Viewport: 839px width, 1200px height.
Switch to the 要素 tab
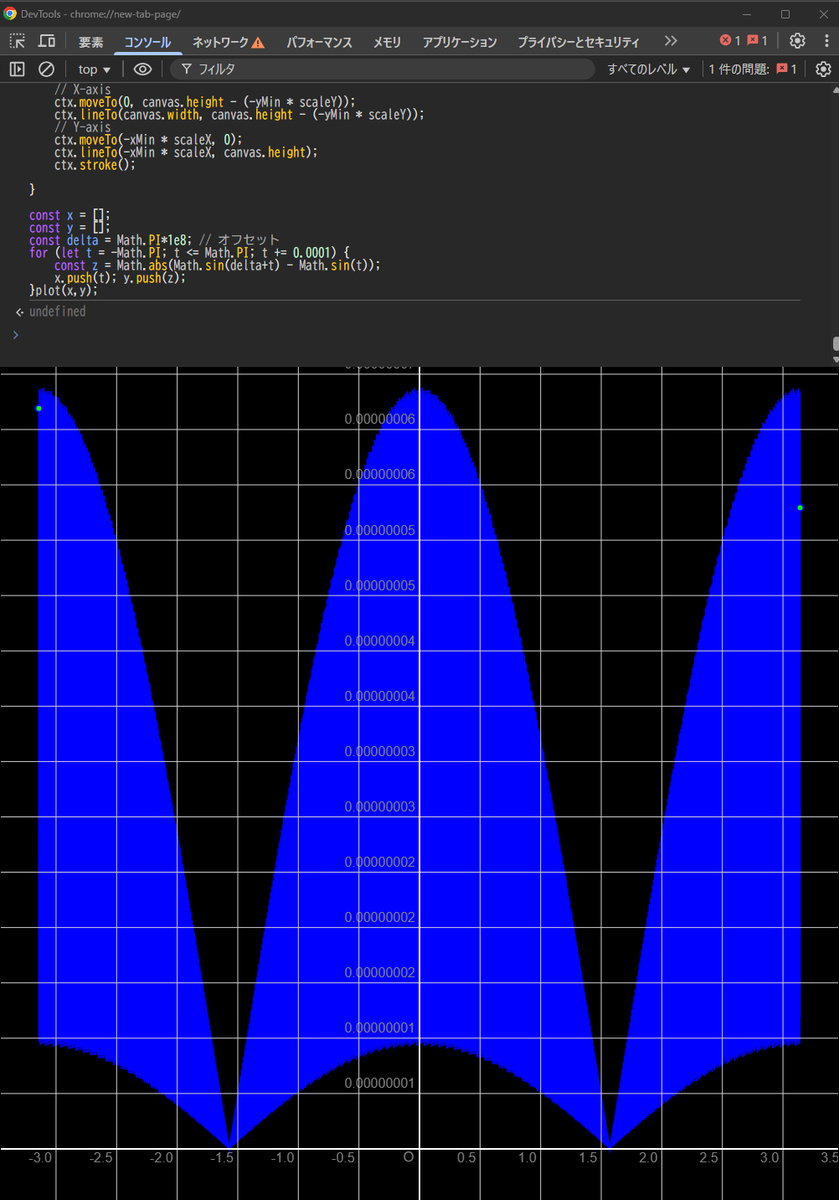(x=91, y=42)
